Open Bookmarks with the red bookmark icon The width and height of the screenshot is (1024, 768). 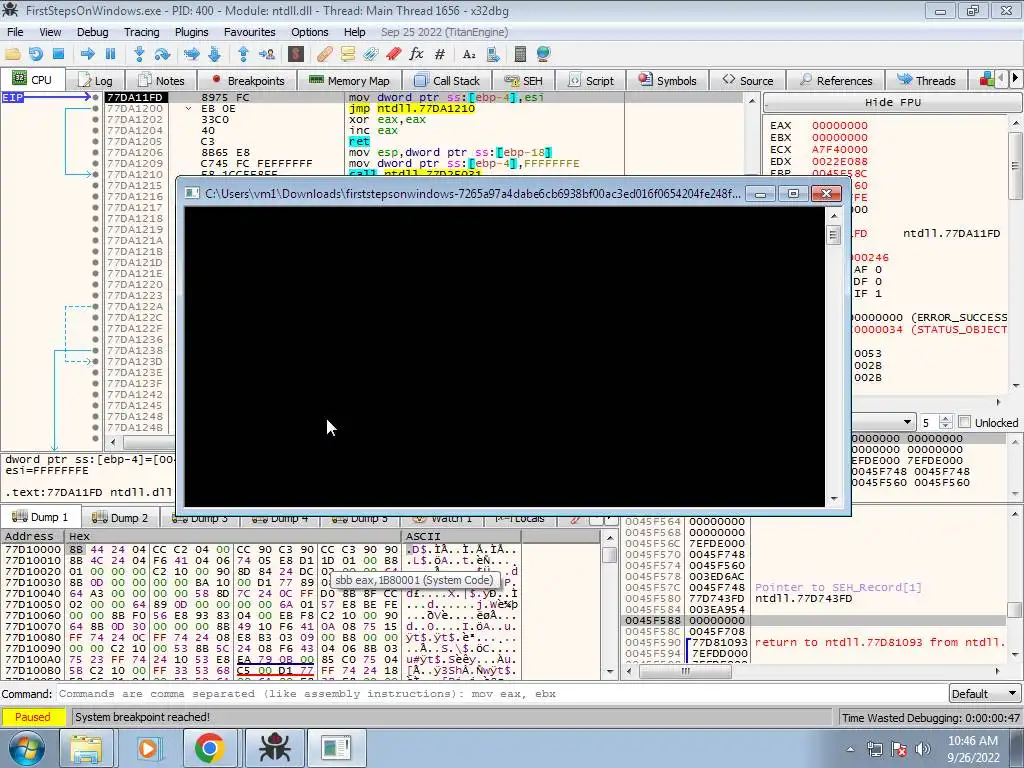tap(393, 54)
